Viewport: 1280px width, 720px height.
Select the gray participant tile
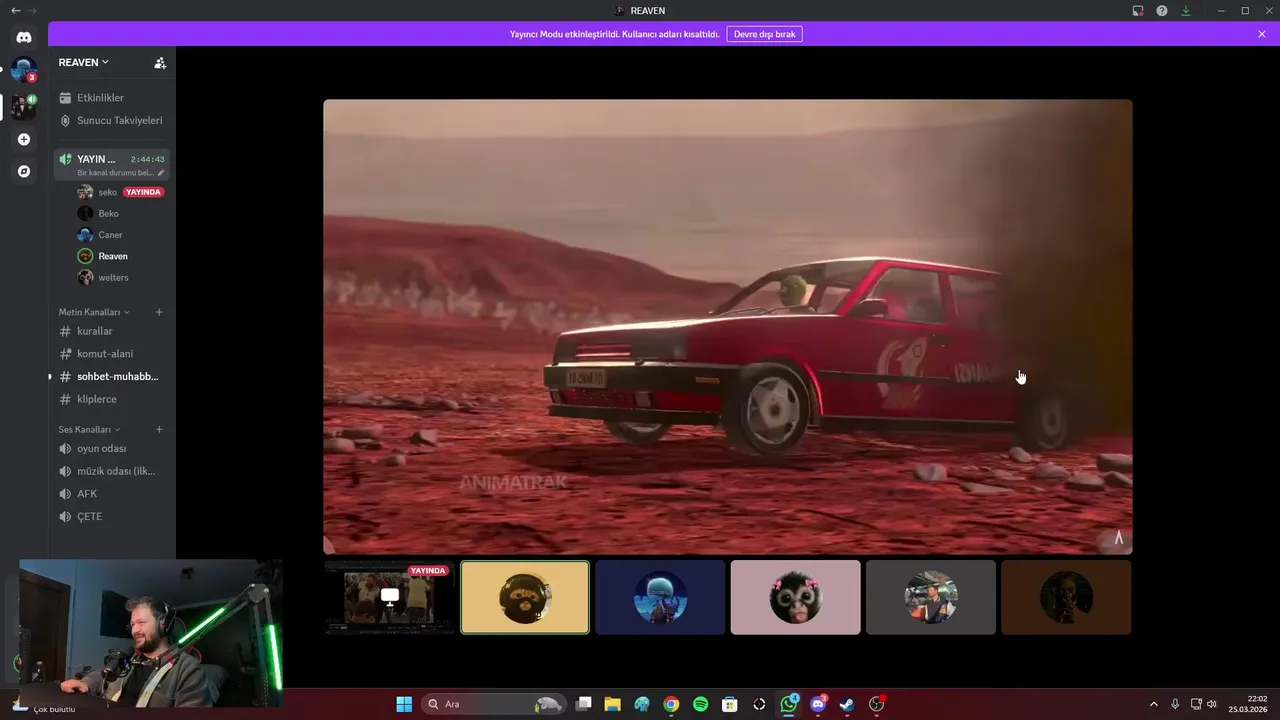coord(931,597)
